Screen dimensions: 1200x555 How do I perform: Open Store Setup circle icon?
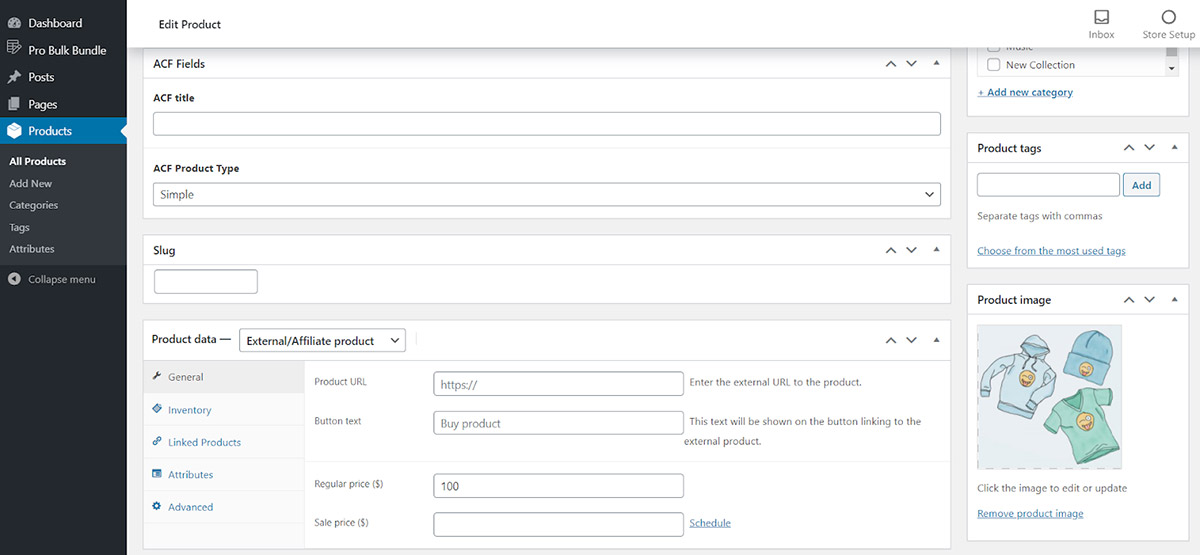tap(1168, 17)
